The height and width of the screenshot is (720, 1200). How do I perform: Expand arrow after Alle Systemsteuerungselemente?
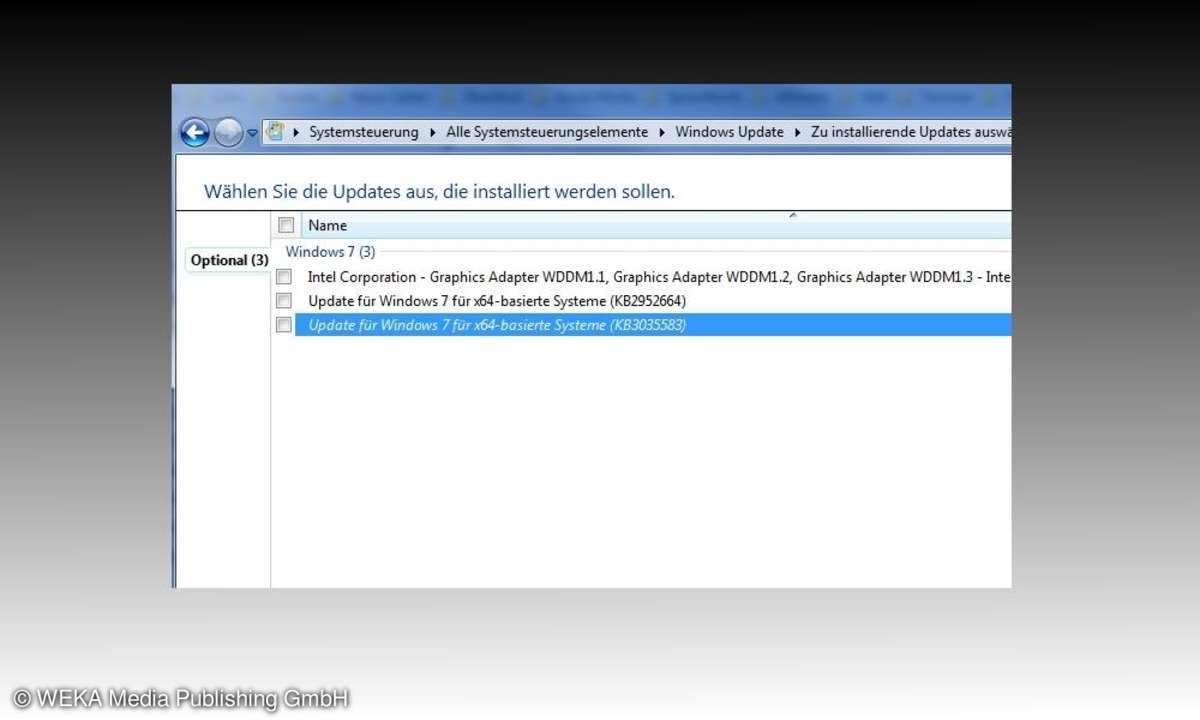click(x=662, y=132)
